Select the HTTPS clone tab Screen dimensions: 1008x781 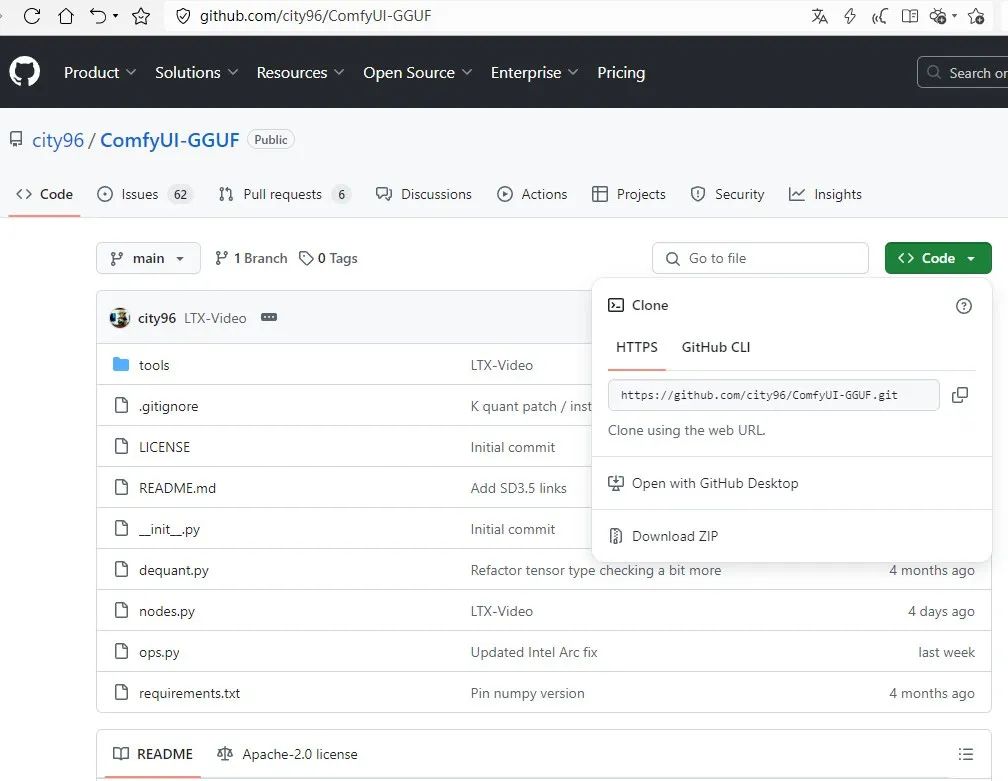pos(636,348)
